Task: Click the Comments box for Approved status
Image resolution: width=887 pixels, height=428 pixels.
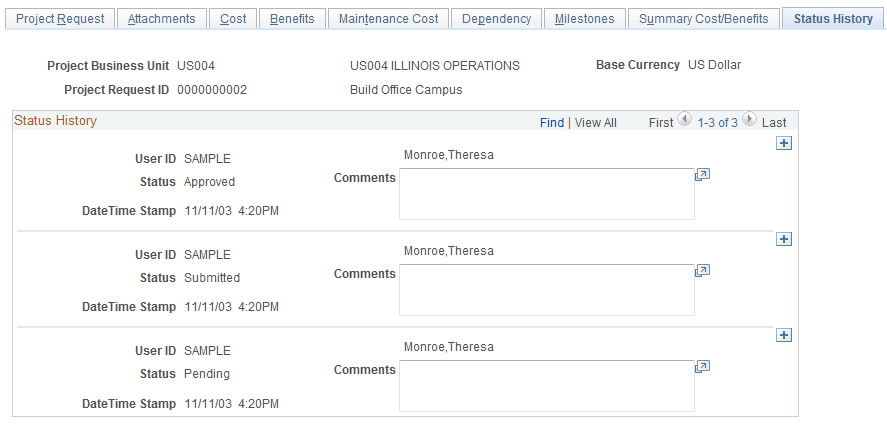Action: click(546, 193)
